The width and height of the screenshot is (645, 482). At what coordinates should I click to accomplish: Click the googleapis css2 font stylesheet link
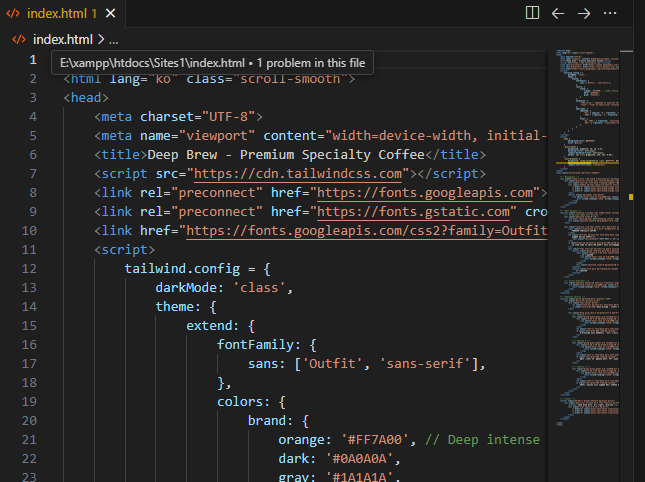click(366, 231)
